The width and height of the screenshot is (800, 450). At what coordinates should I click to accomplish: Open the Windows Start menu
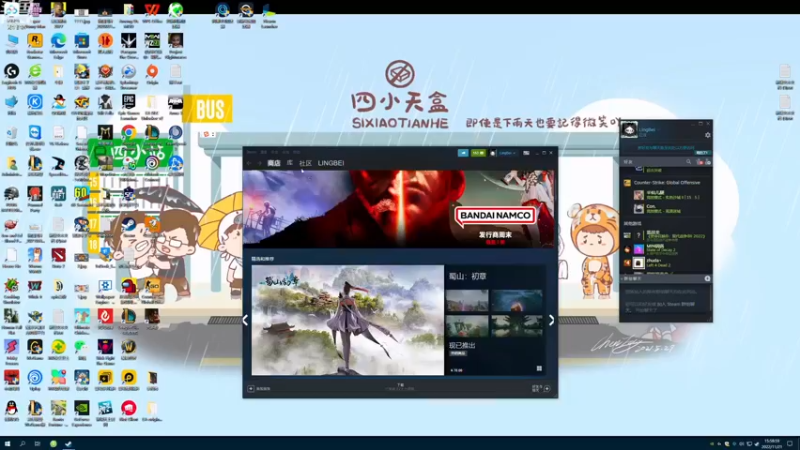pos(7,444)
